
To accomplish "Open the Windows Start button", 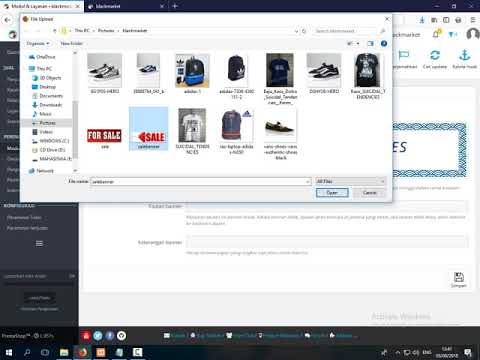I will coord(9,352).
